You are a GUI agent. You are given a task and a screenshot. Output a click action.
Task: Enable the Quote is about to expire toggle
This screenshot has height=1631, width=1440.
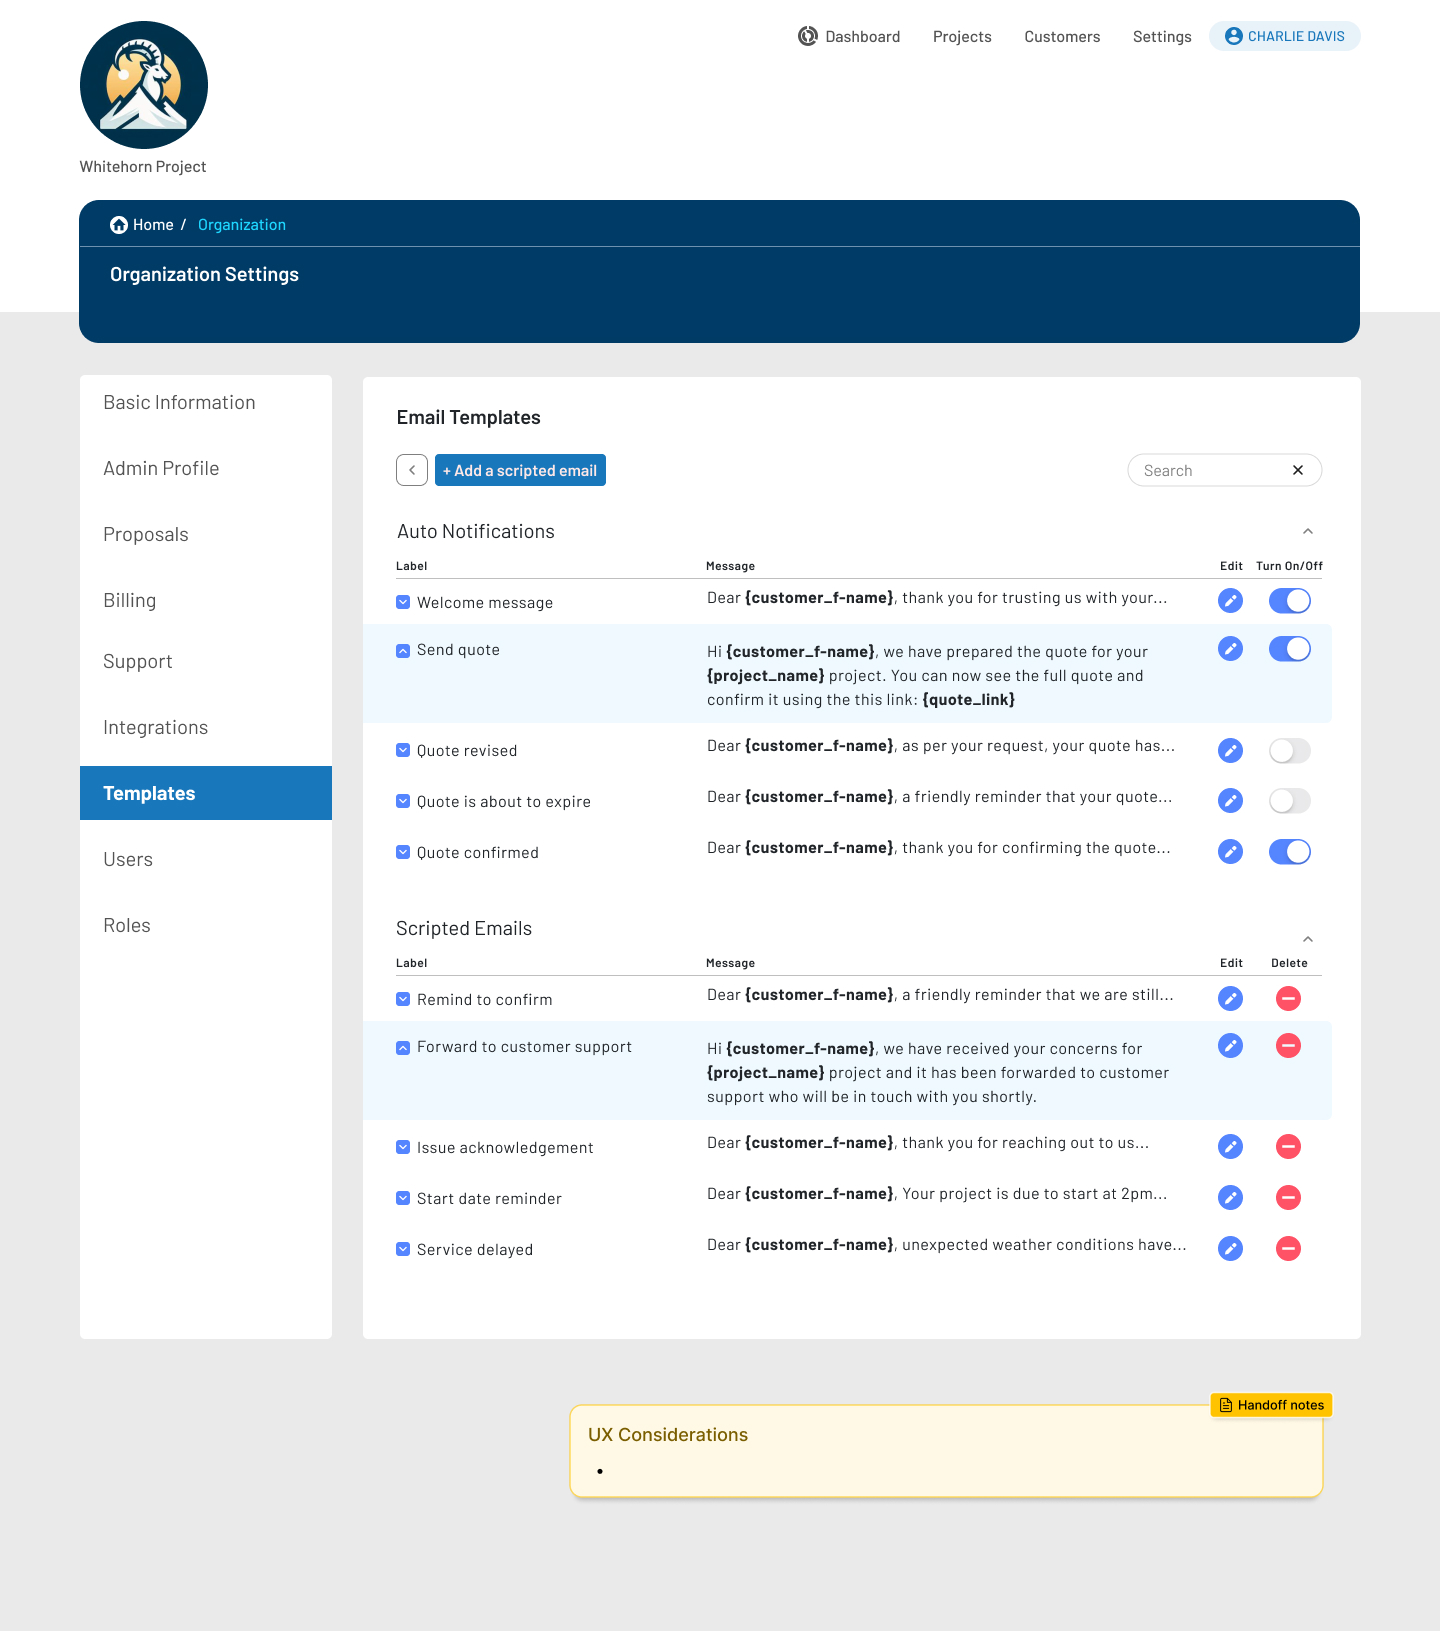click(x=1289, y=800)
